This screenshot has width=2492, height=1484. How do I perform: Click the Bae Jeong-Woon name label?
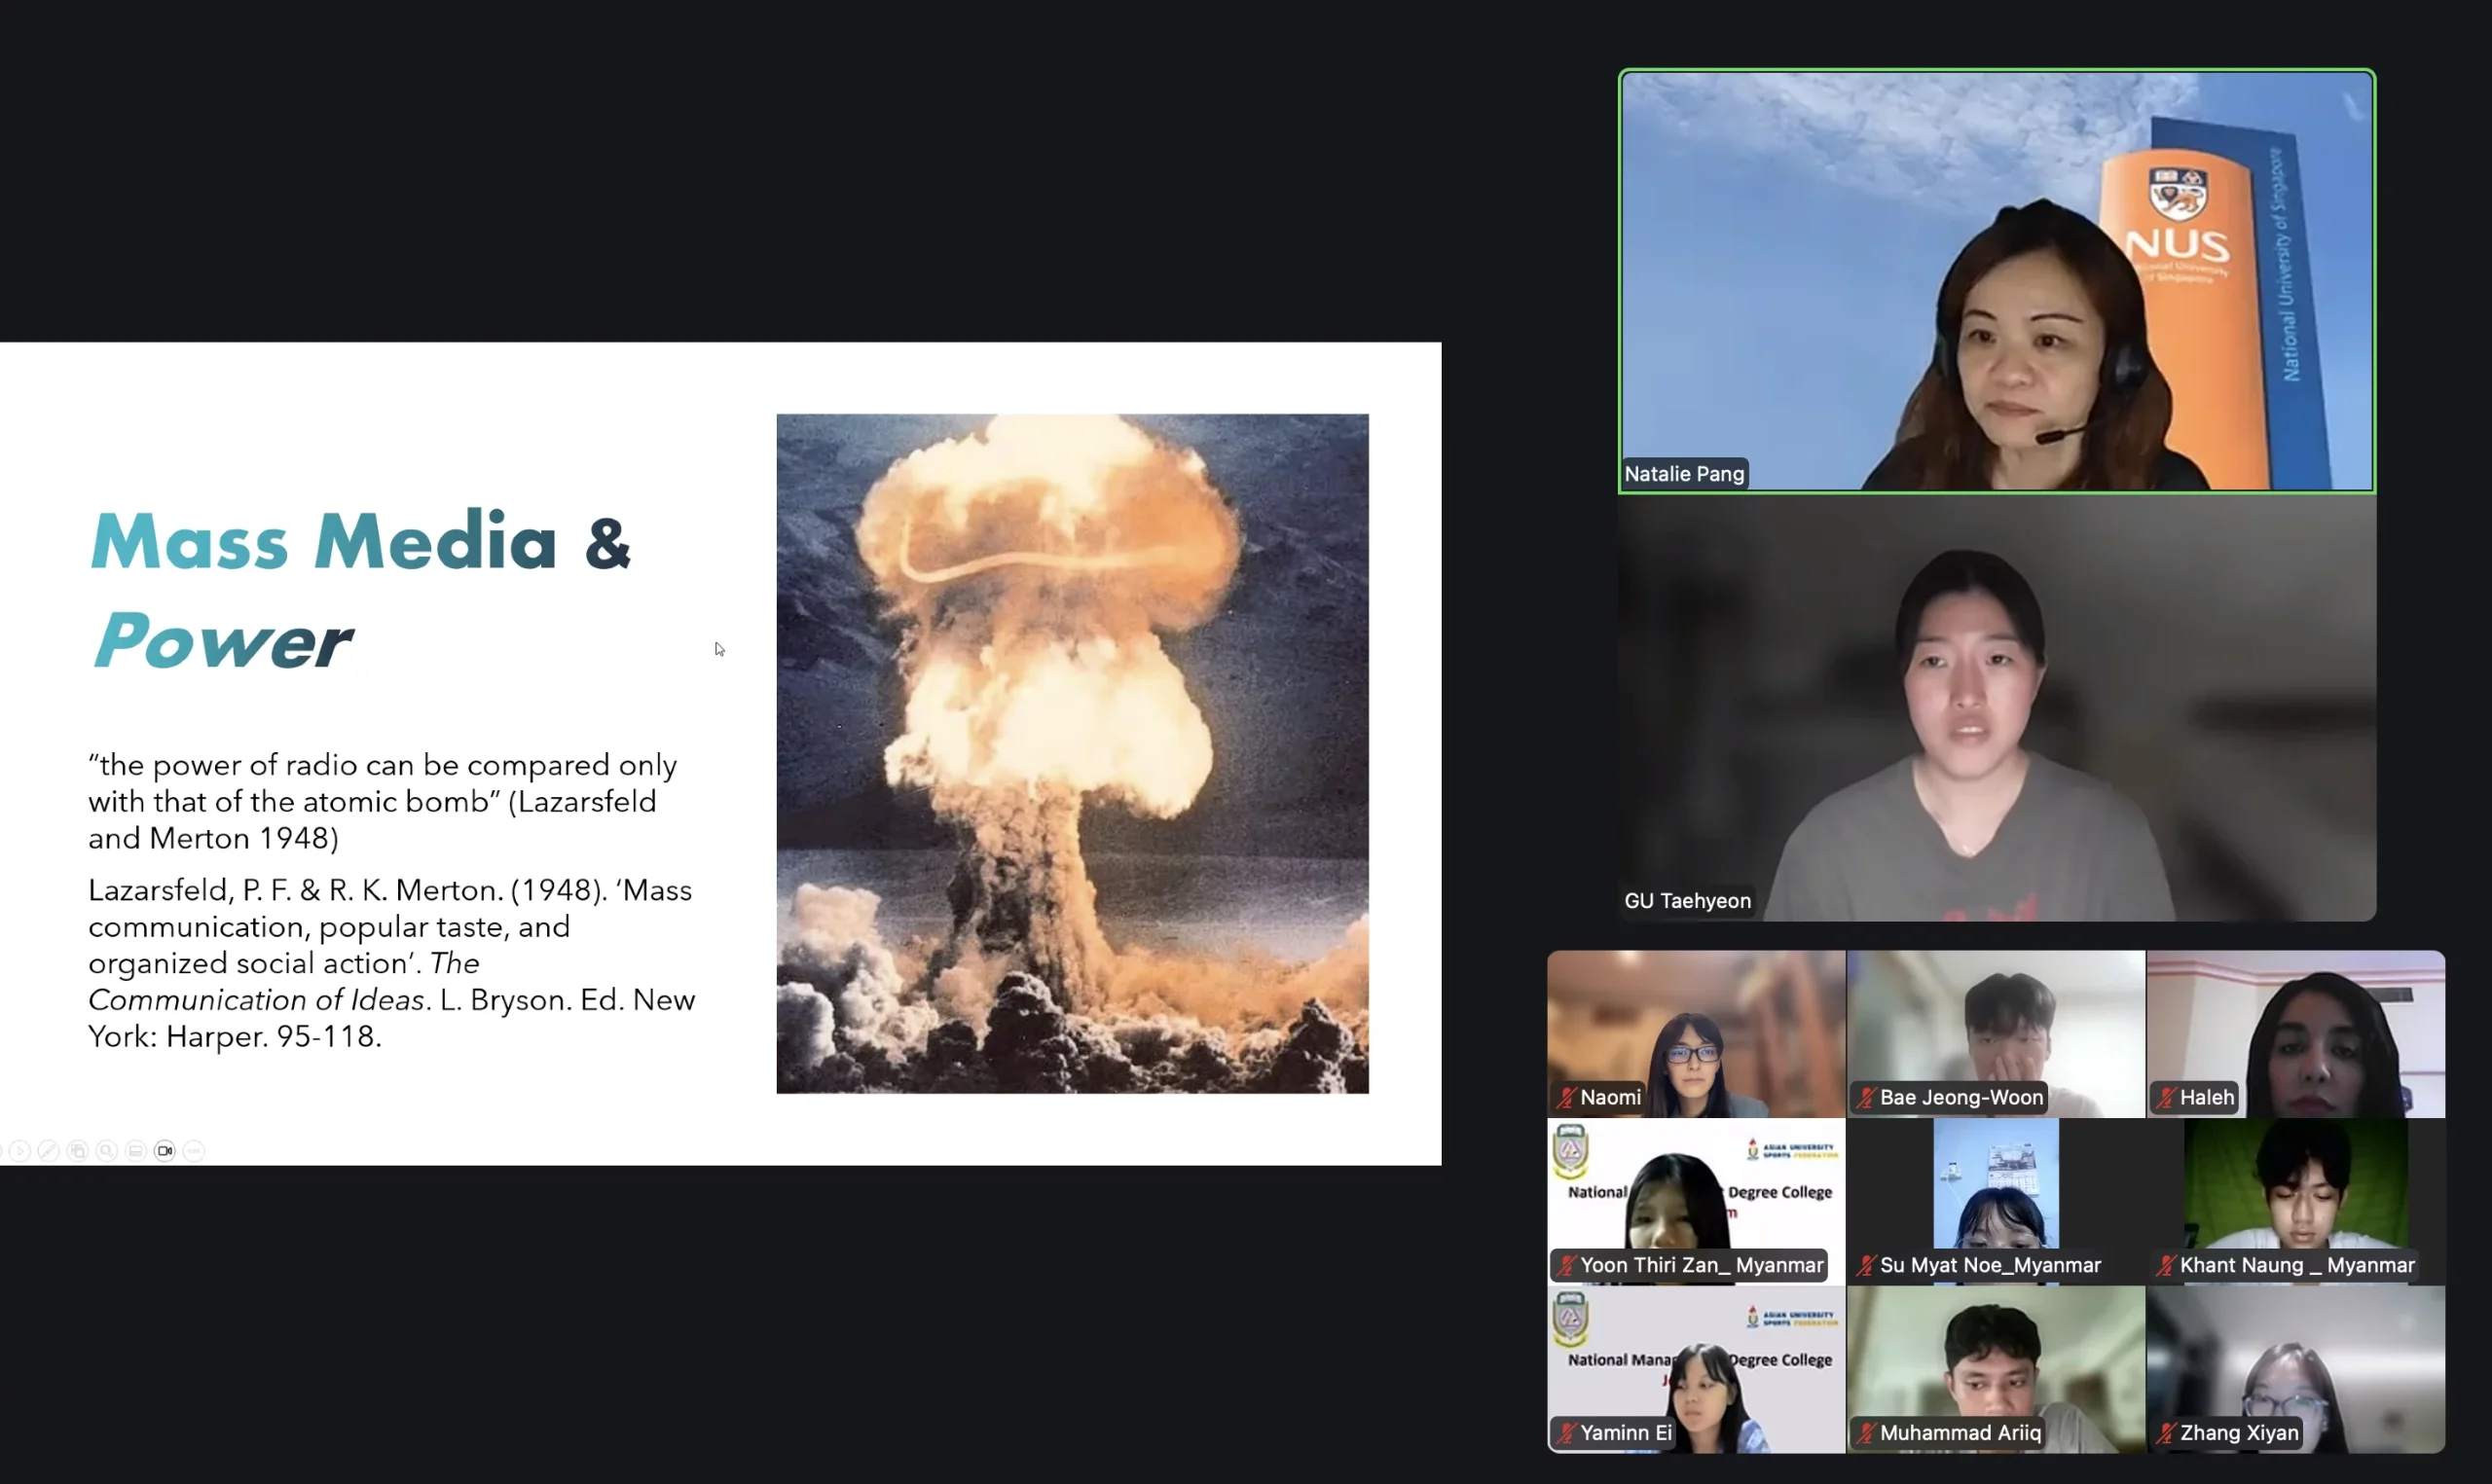coord(1961,1098)
